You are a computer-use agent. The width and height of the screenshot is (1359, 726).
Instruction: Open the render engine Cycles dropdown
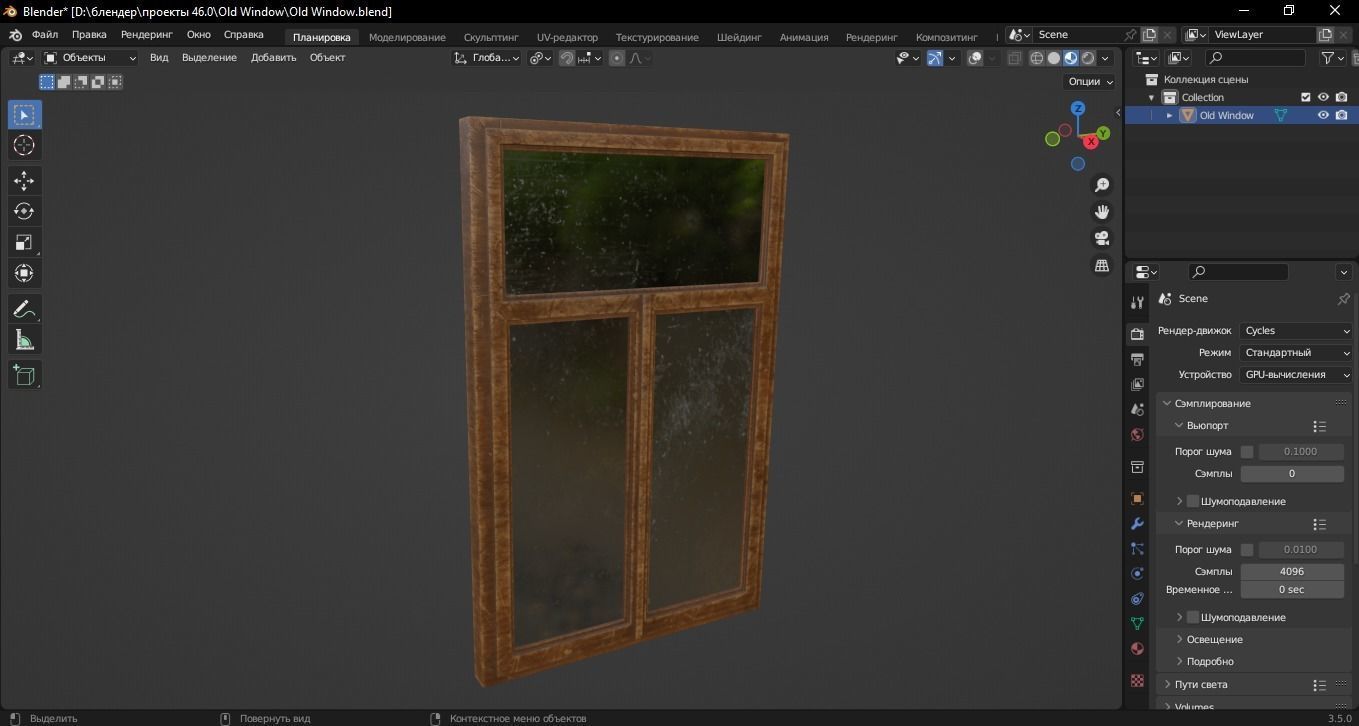tap(1297, 331)
